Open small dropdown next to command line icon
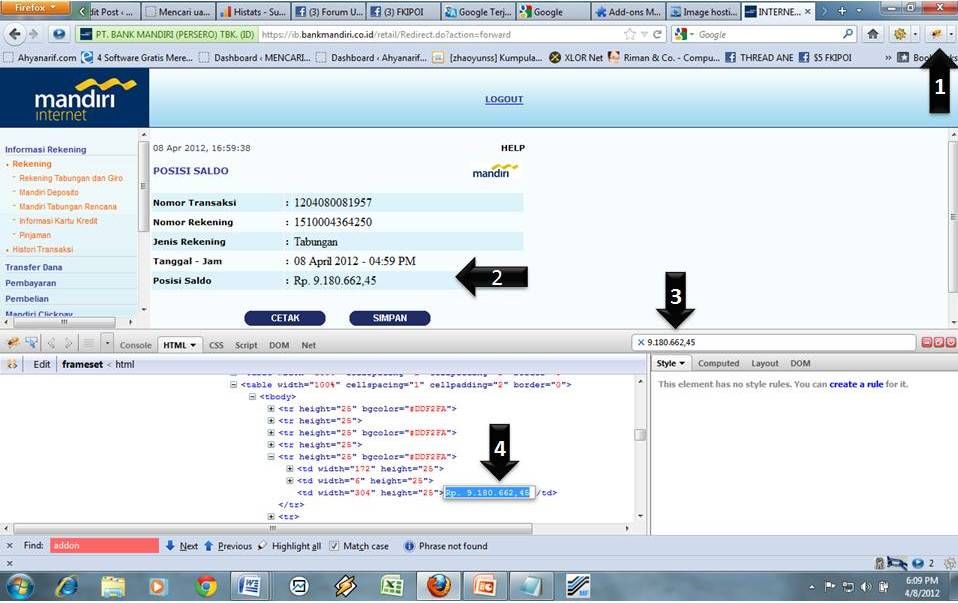Screen dimensions: 958x603 [108, 344]
